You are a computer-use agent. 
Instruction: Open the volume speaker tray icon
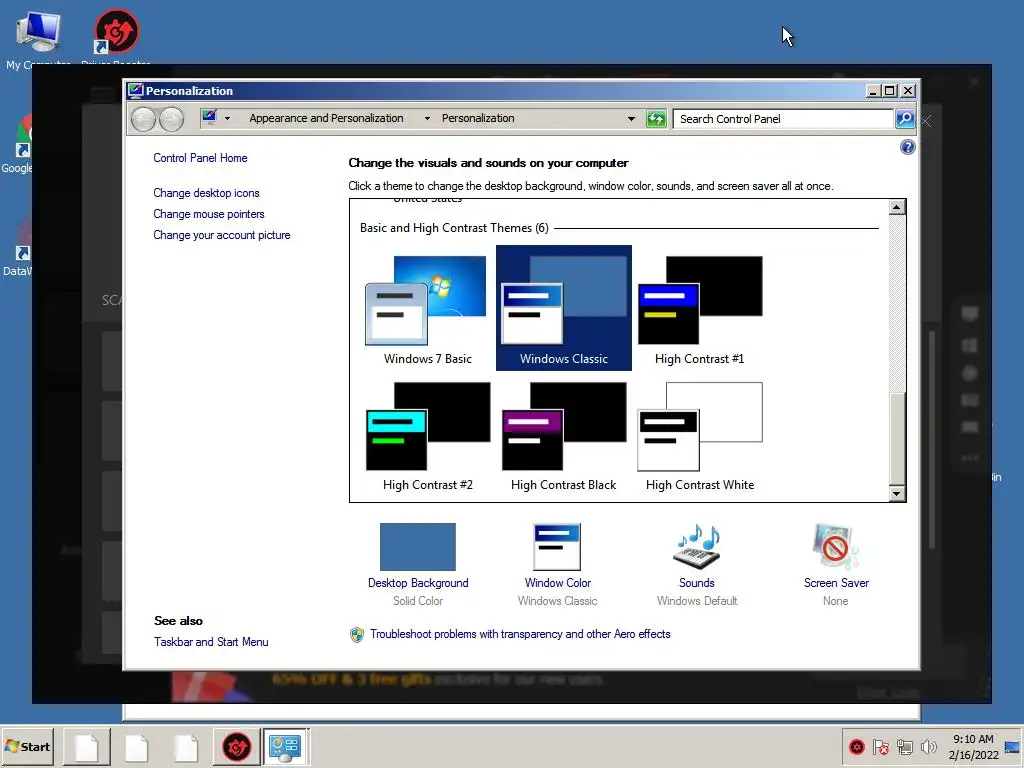point(928,746)
